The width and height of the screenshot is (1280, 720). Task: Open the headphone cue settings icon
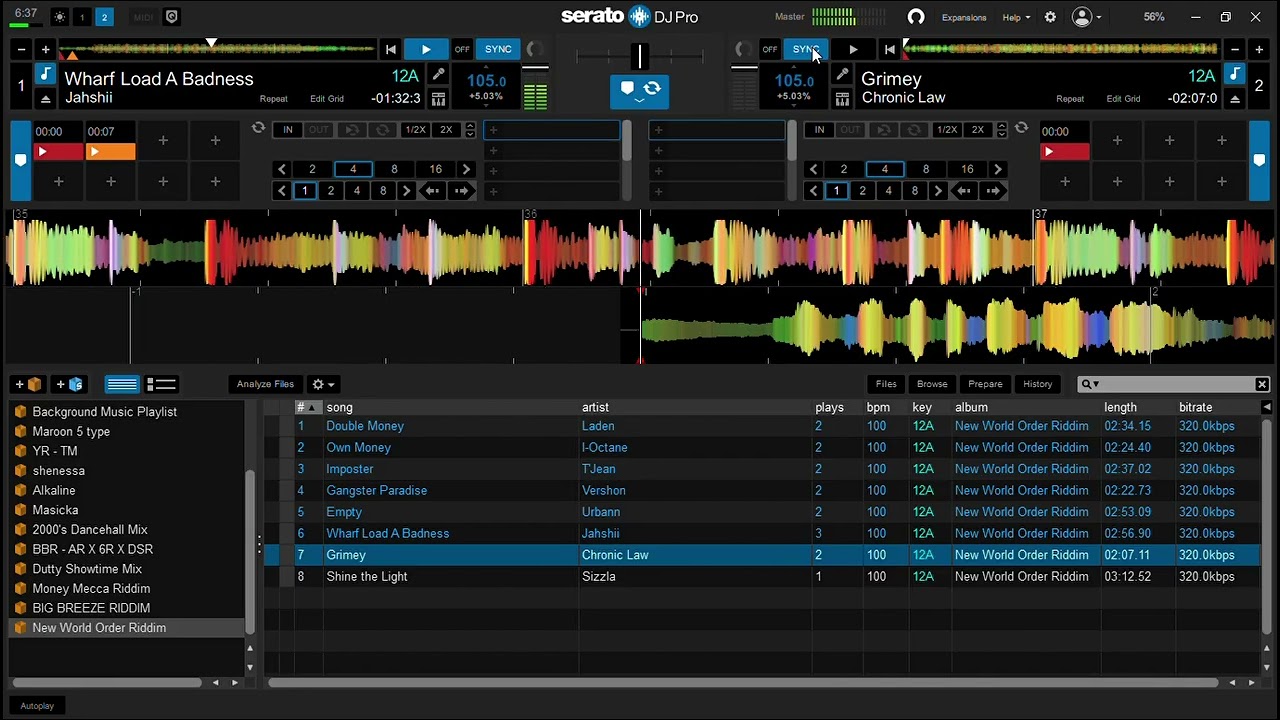click(915, 17)
